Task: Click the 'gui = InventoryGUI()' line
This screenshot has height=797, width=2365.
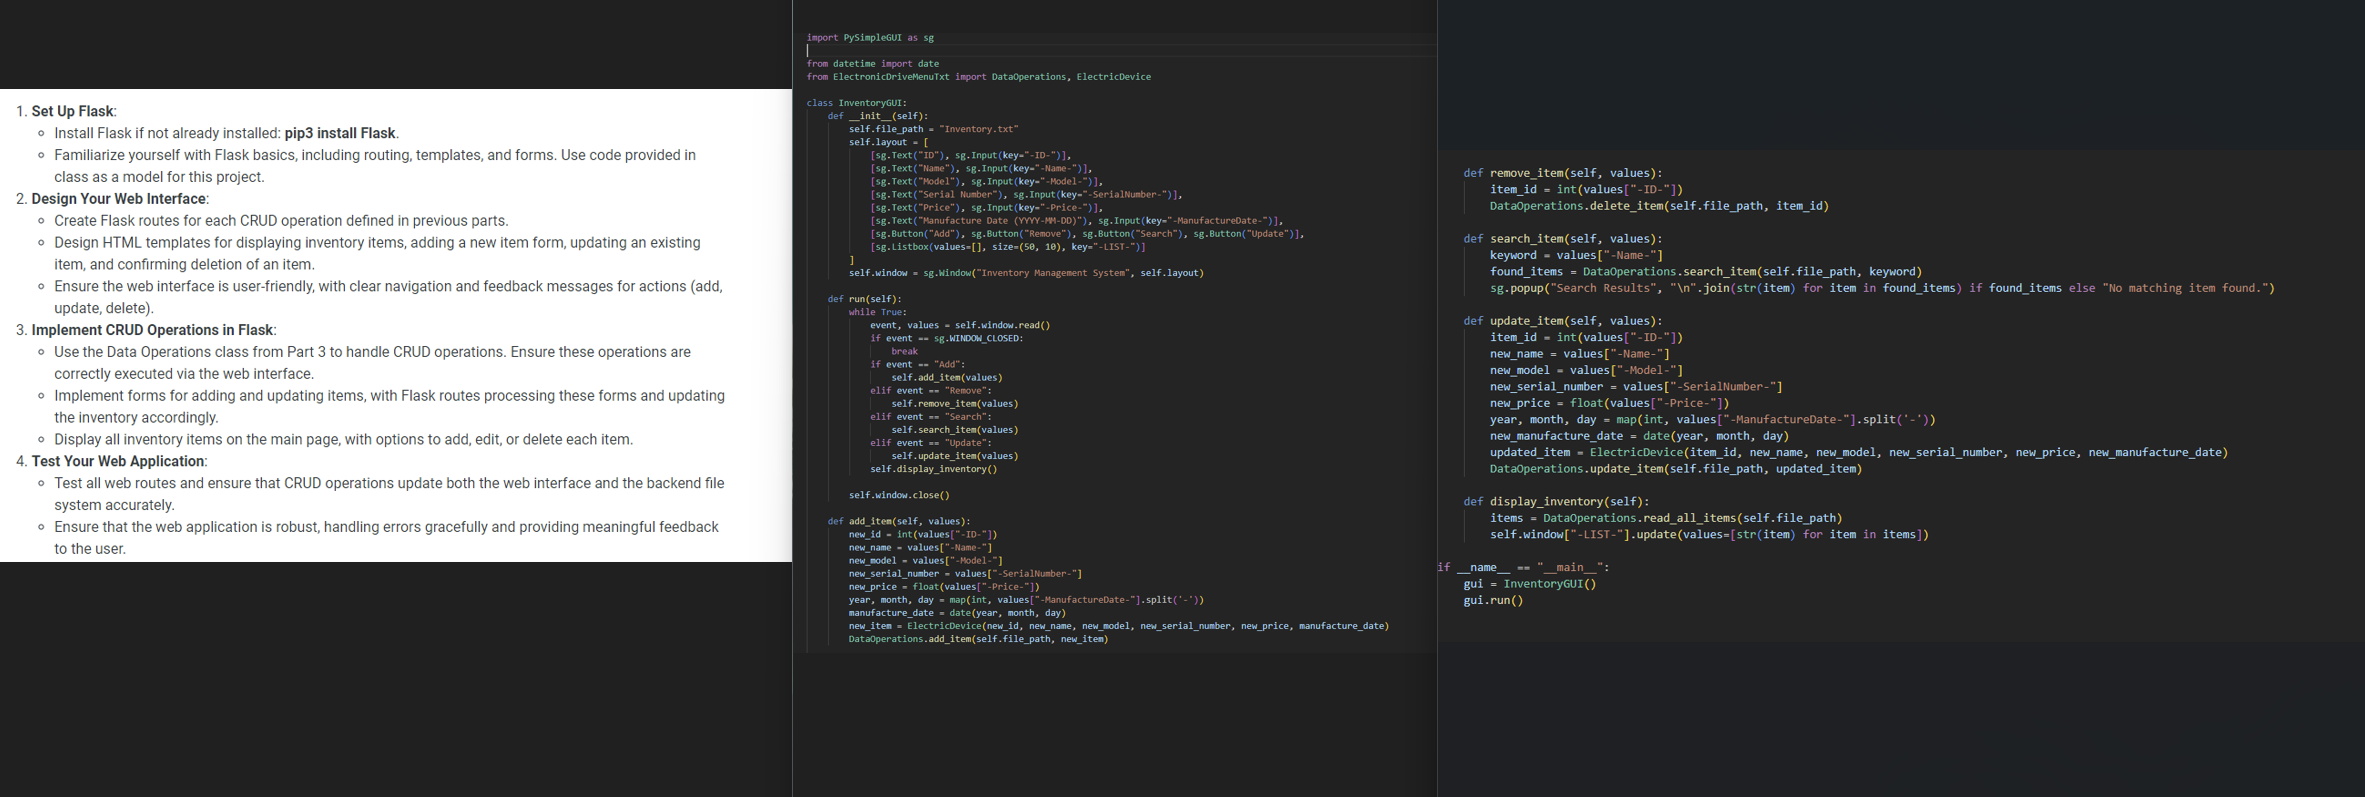Action: point(1529,584)
